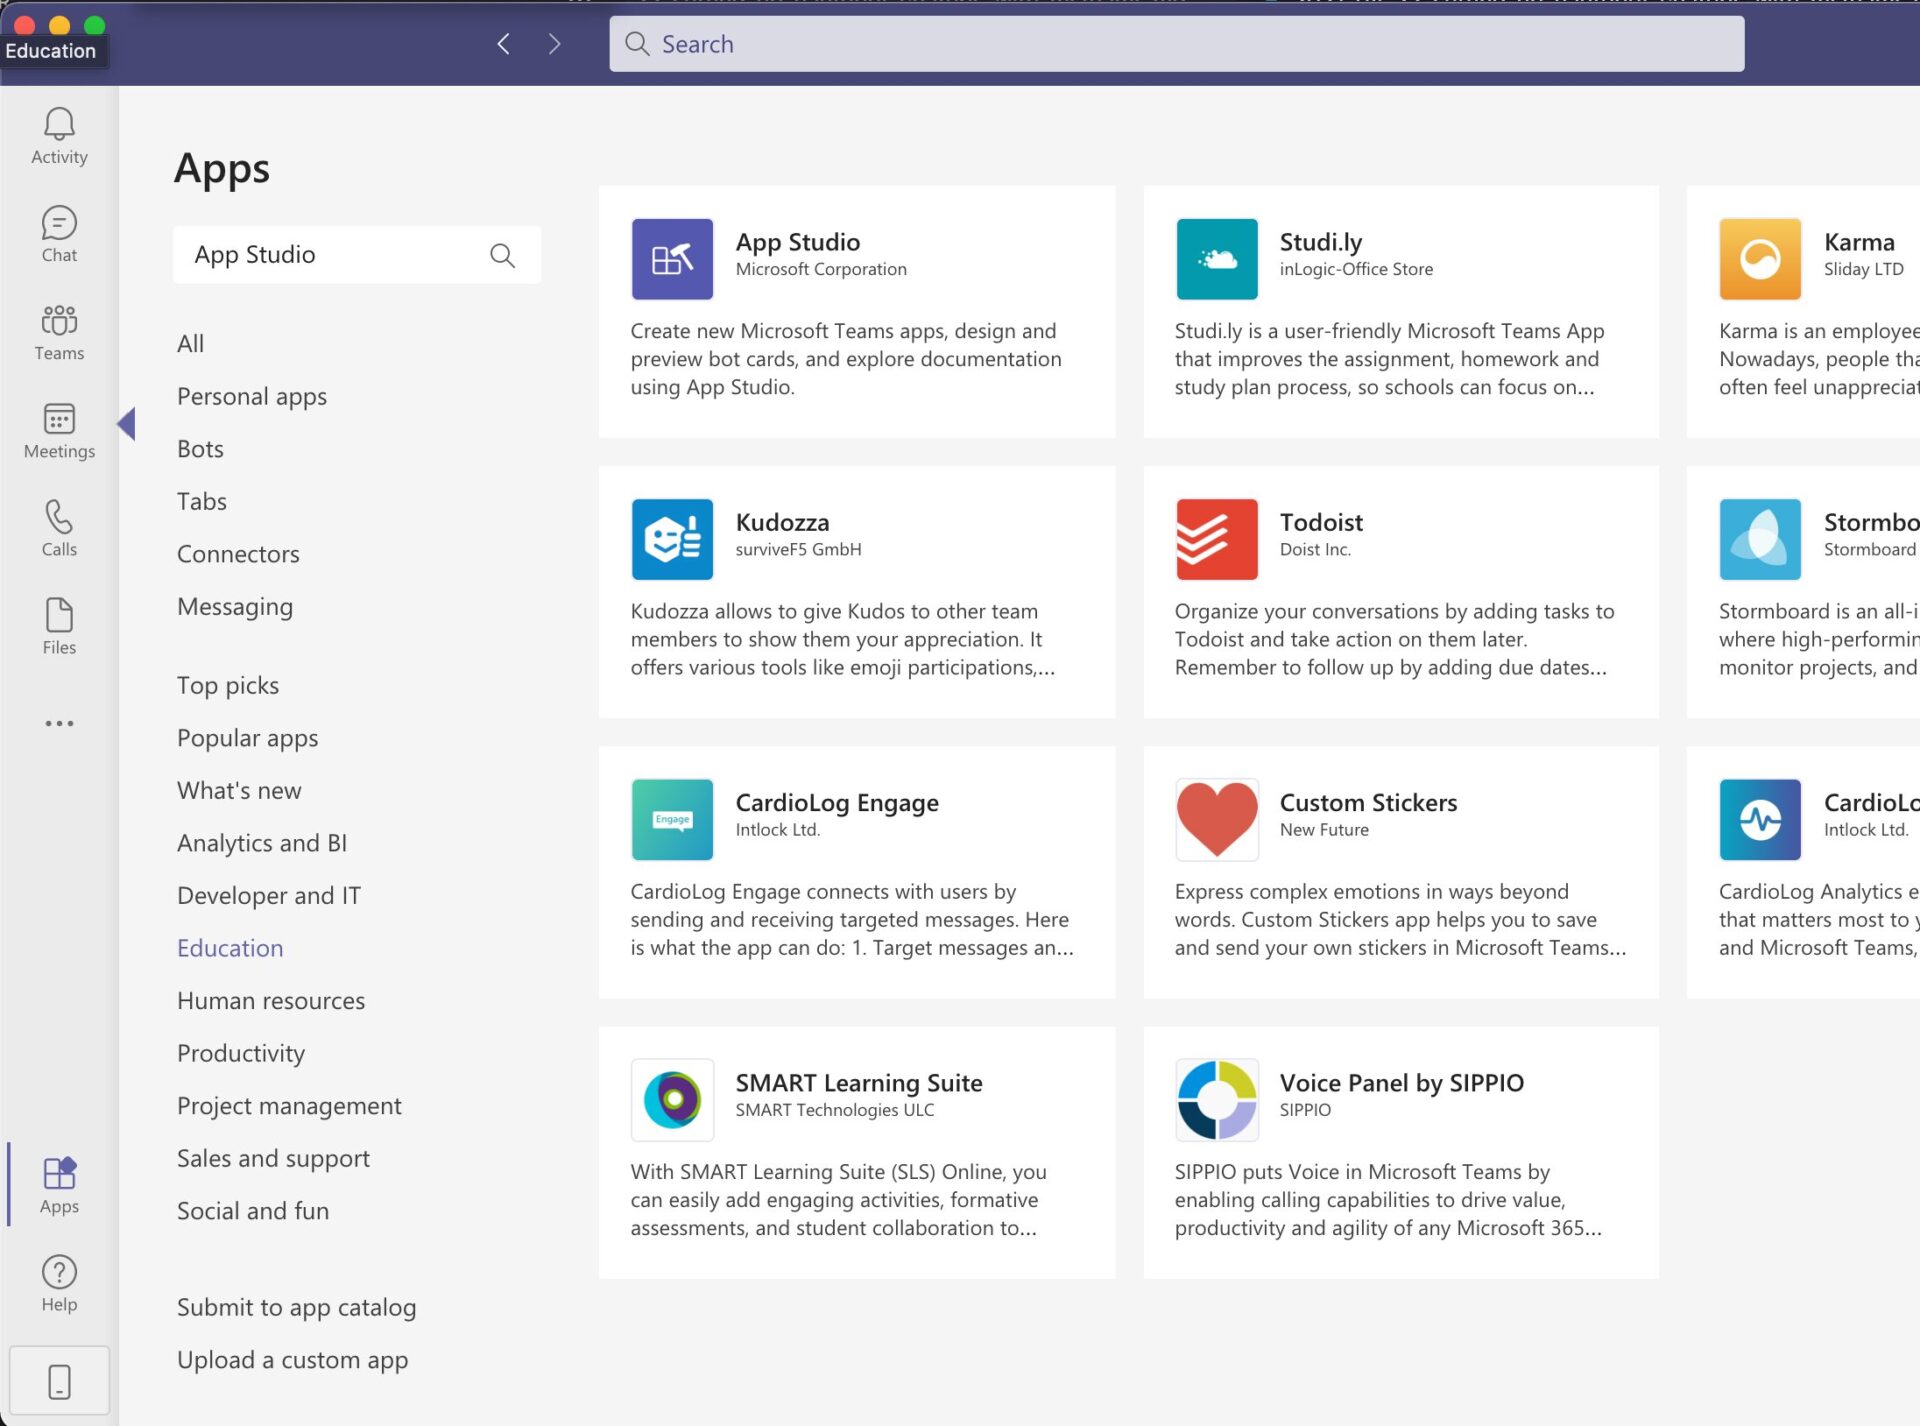Click the more options ellipsis in the sidebar

(x=59, y=723)
